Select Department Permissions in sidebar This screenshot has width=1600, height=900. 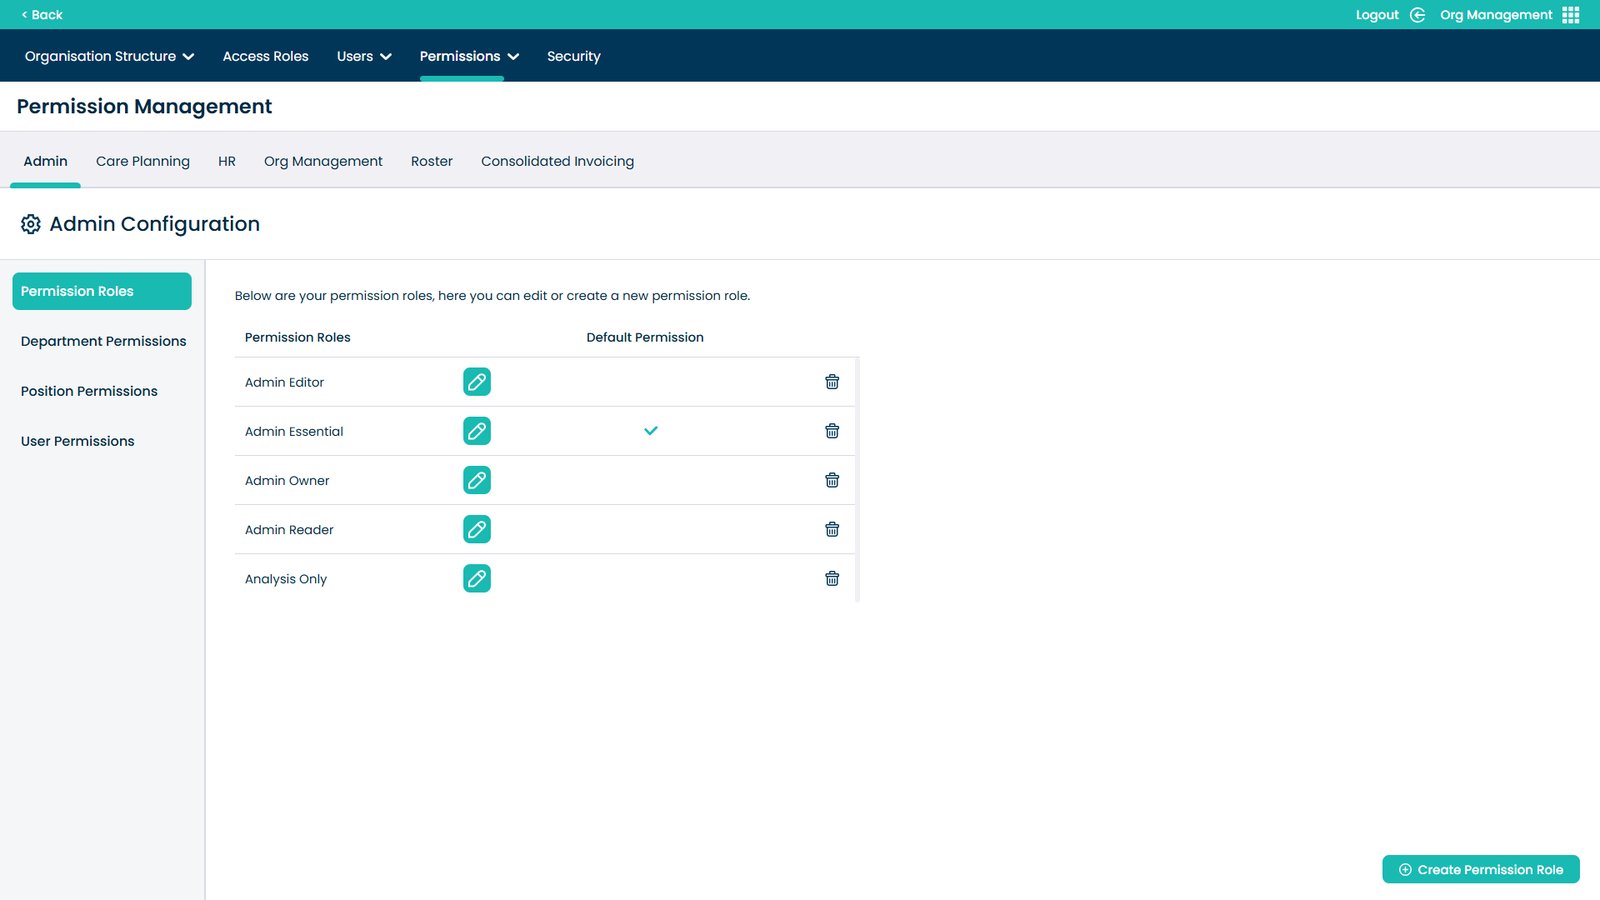(103, 341)
